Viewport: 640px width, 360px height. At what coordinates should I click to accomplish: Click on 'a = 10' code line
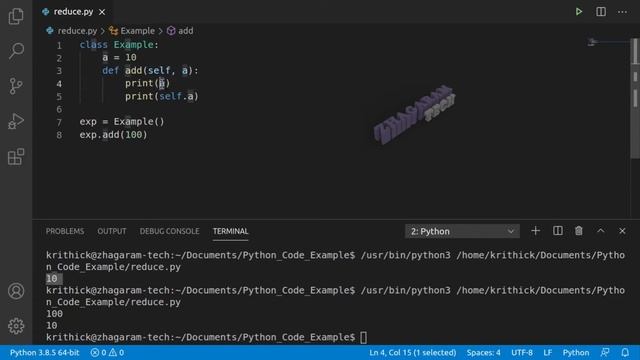coord(119,58)
